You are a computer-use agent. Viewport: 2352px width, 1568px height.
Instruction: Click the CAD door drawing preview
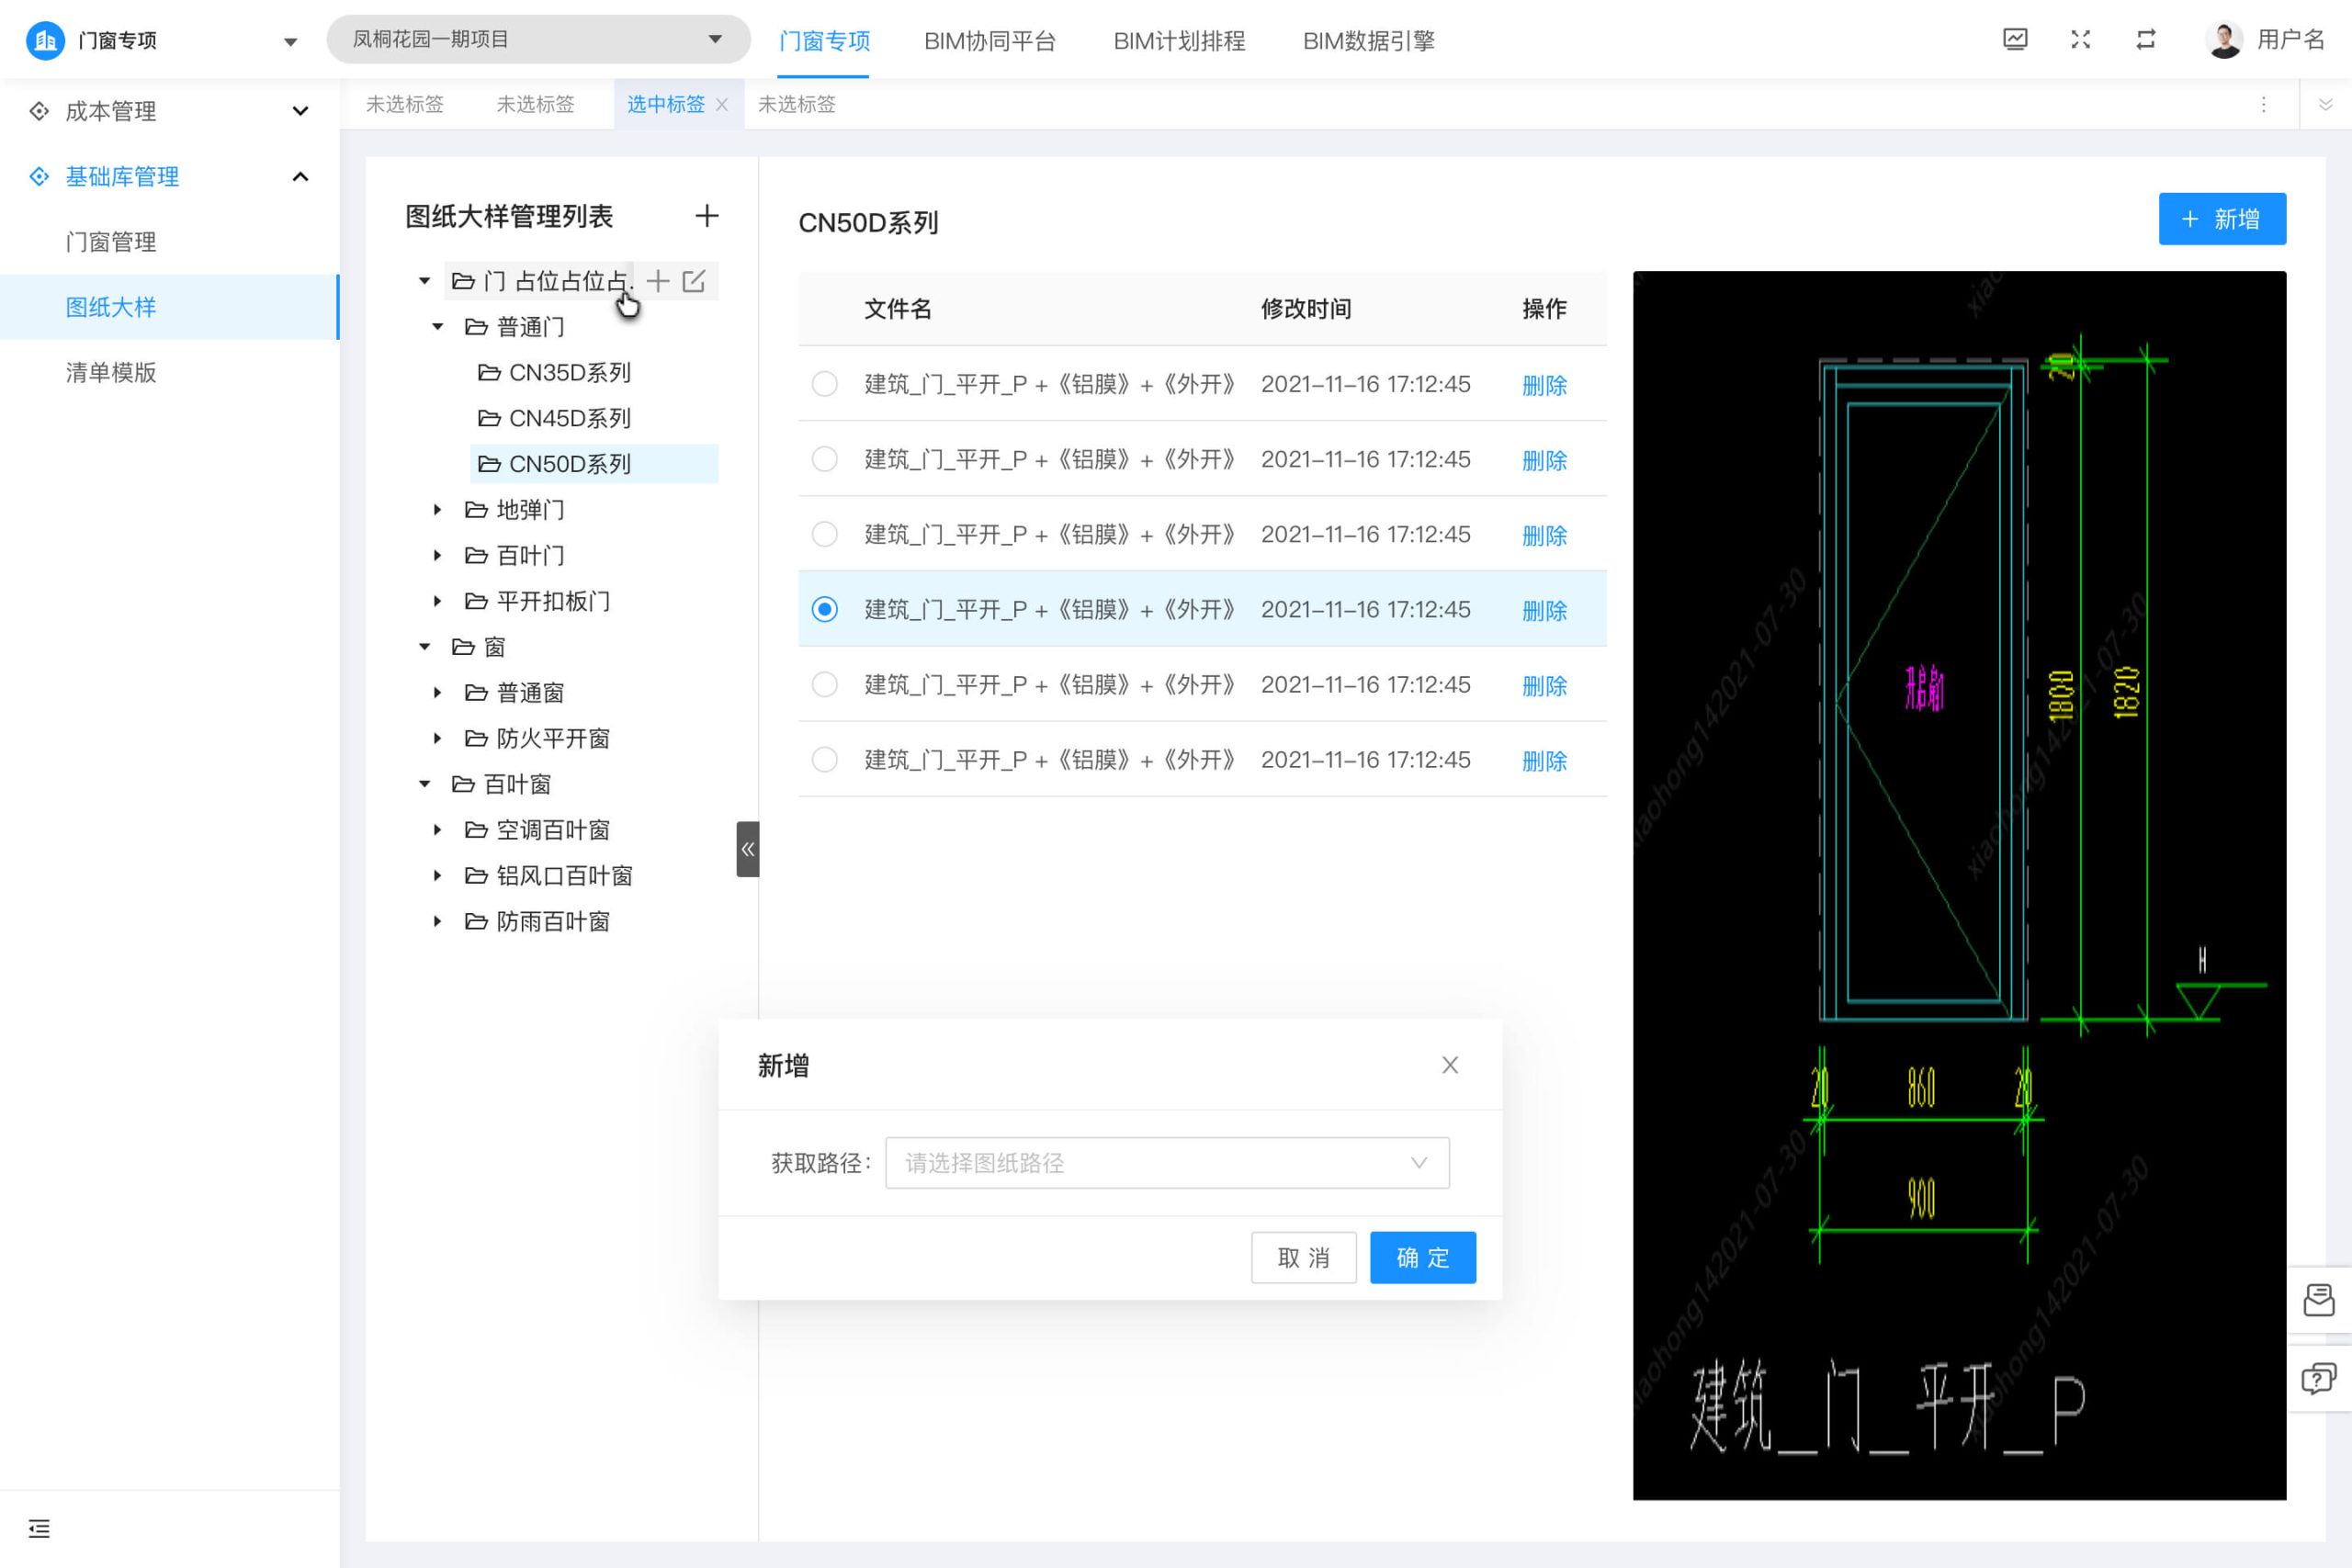(1958, 885)
